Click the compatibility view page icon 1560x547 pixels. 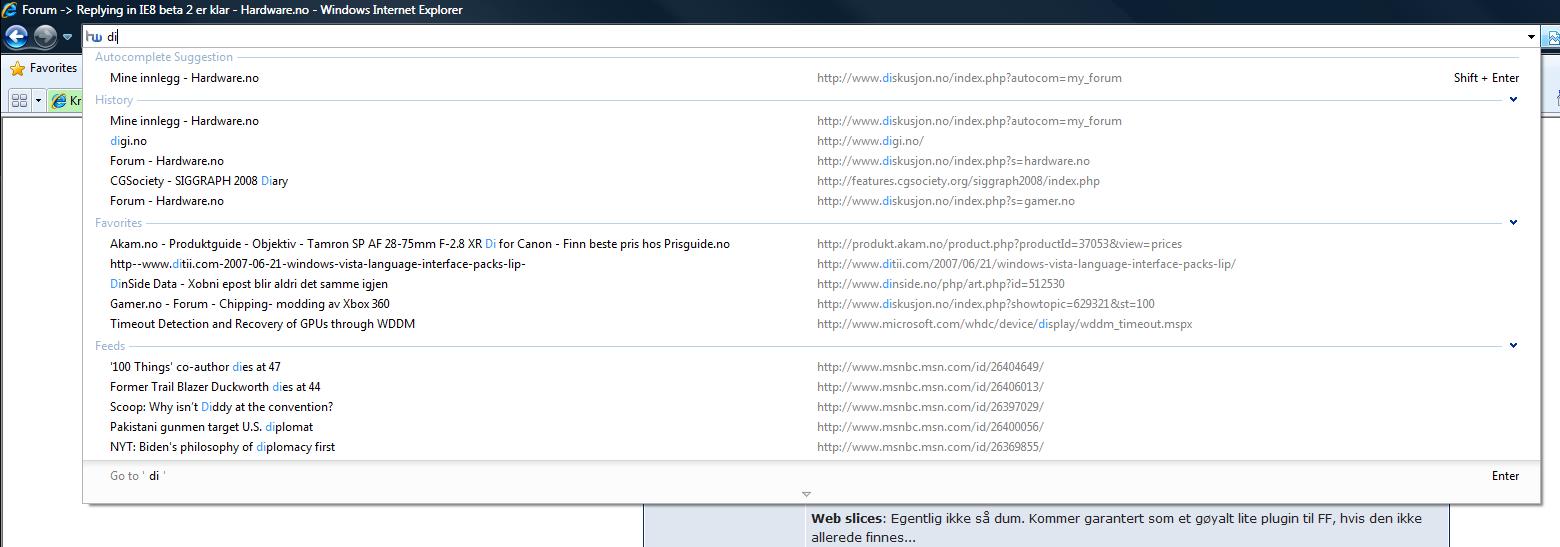[x=1553, y=38]
